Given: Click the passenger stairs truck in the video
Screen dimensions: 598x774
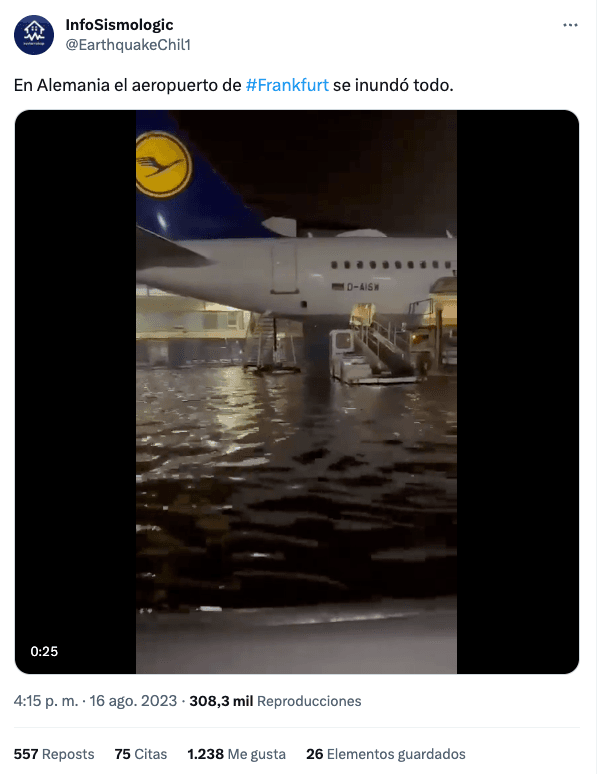Looking at the screenshot, I should click(373, 346).
